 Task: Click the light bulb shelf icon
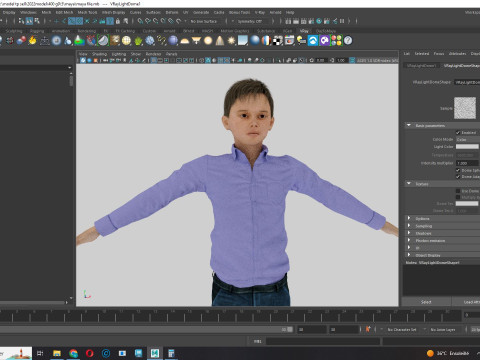(301, 41)
